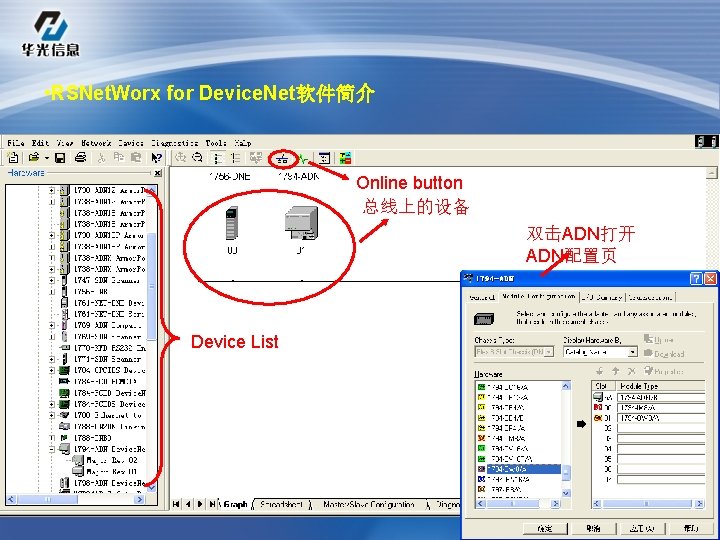720x540 pixels.
Task: Click scroll-down arrow of dialog Hardware list
Action: pos(566,493)
